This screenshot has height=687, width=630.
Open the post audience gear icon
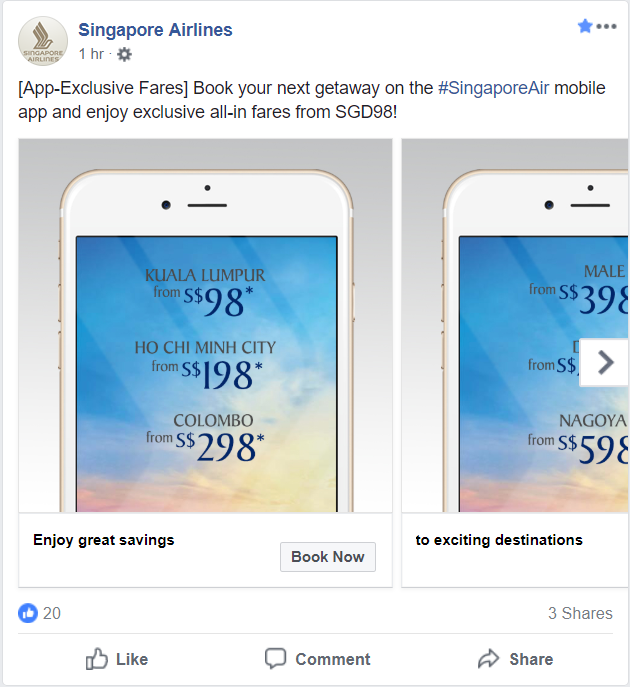pyautogui.click(x=124, y=54)
